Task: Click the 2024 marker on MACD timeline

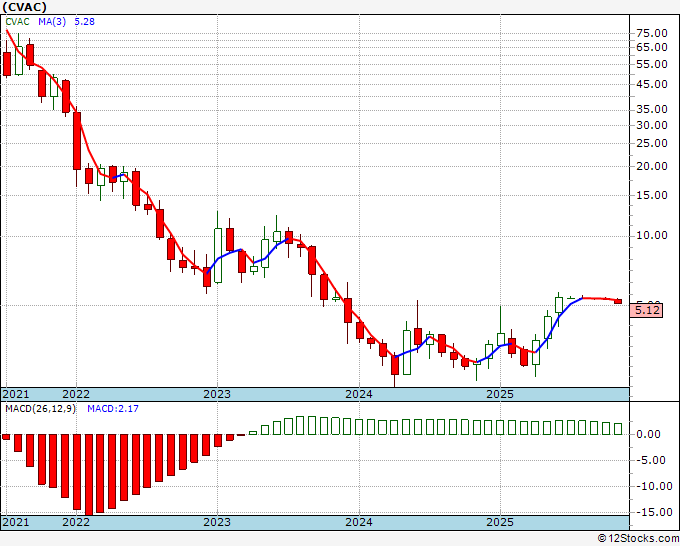Action: (359, 522)
